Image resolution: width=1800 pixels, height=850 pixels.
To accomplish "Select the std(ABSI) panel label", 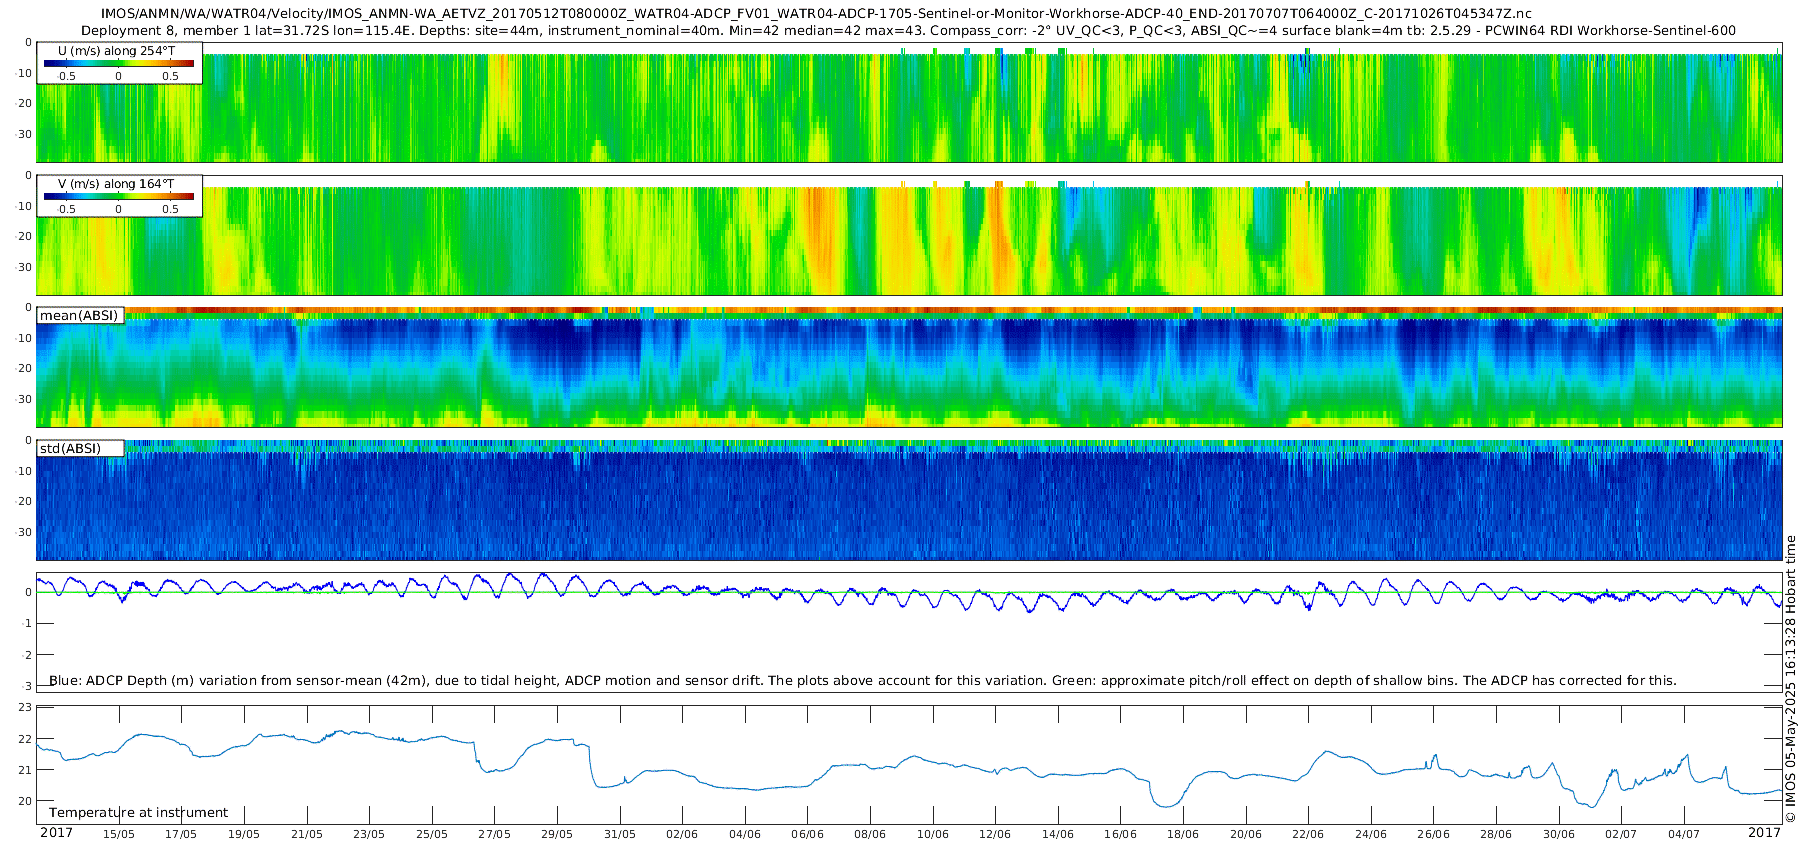I will tap(80, 448).
